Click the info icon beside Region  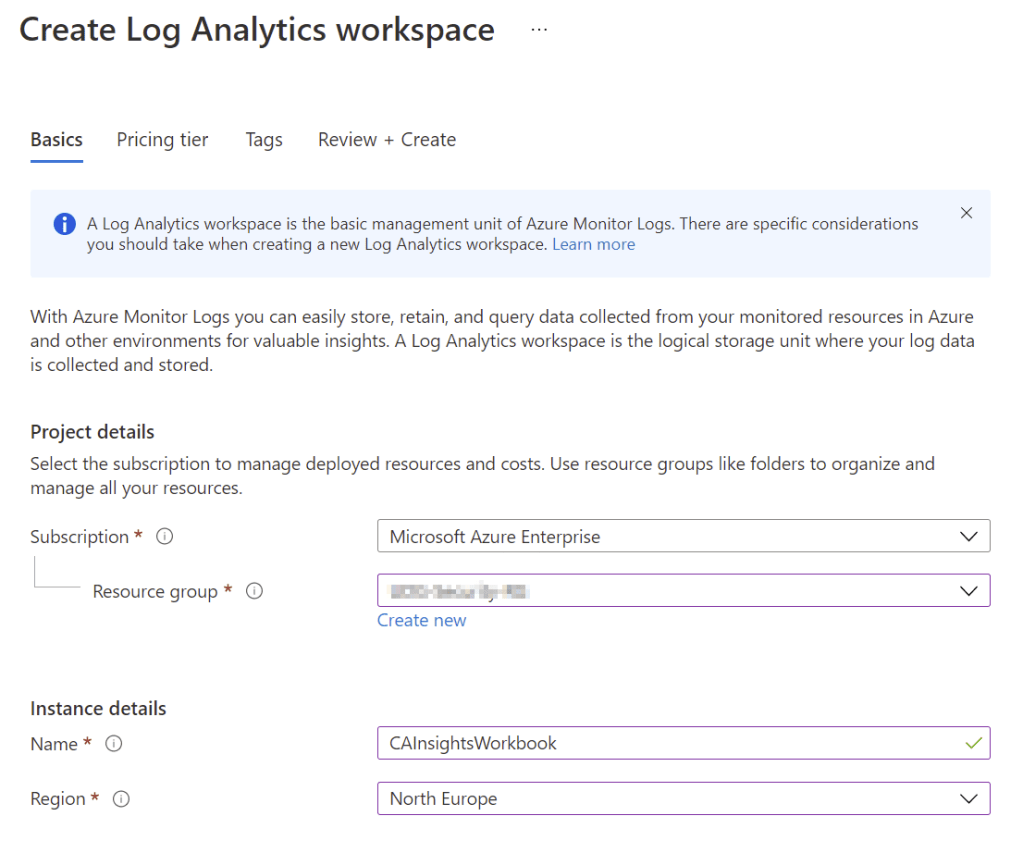[x=122, y=799]
